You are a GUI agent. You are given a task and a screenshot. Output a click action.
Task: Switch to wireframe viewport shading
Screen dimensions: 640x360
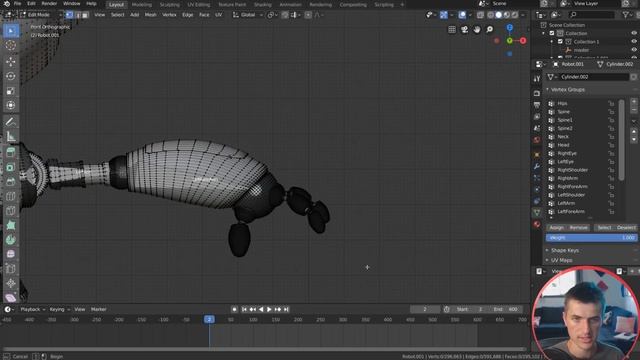point(491,15)
